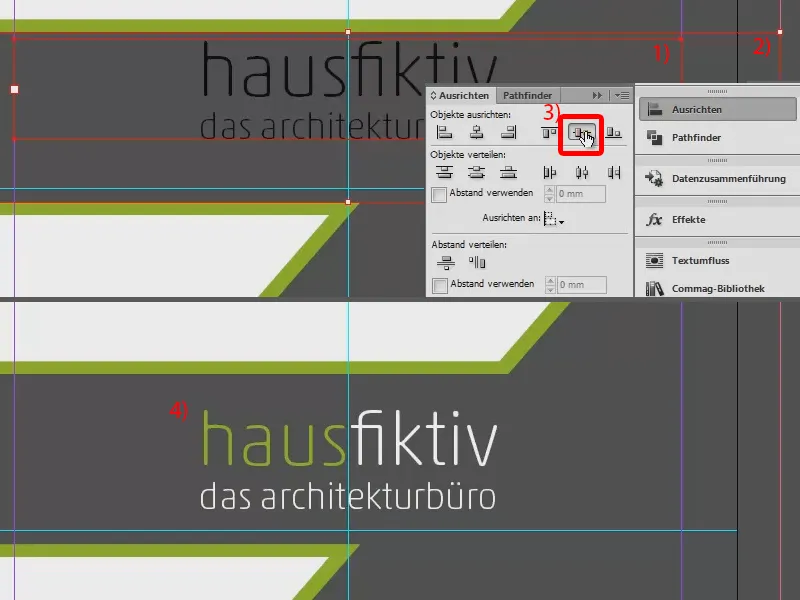This screenshot has width=800, height=600.
Task: Open the Ausrichten panel from dock label
Action: [x=696, y=109]
